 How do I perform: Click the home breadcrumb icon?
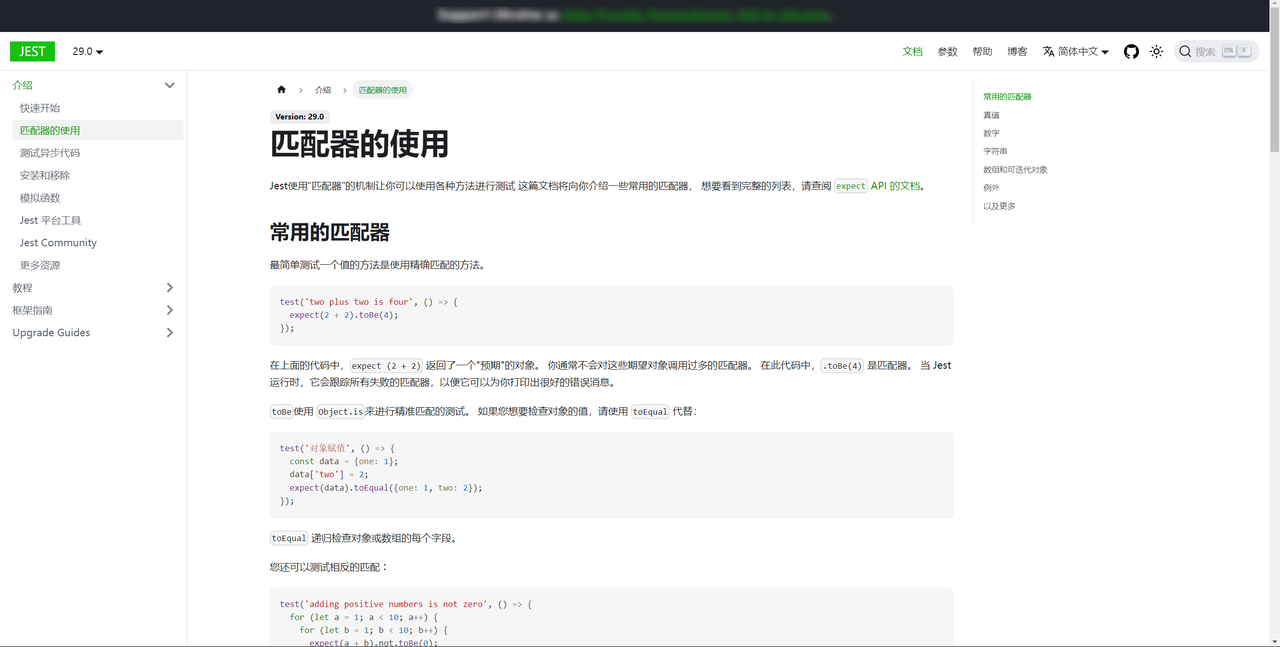[282, 90]
